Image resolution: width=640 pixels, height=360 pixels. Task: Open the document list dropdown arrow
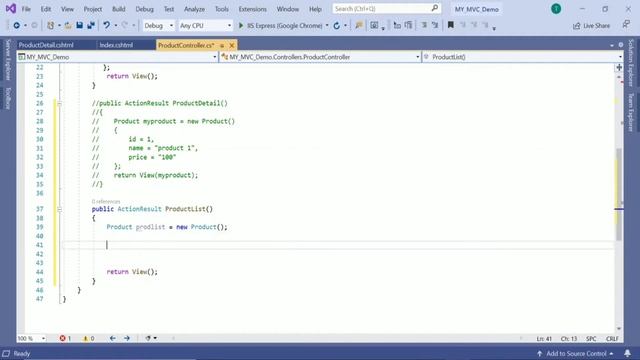coord(612,45)
